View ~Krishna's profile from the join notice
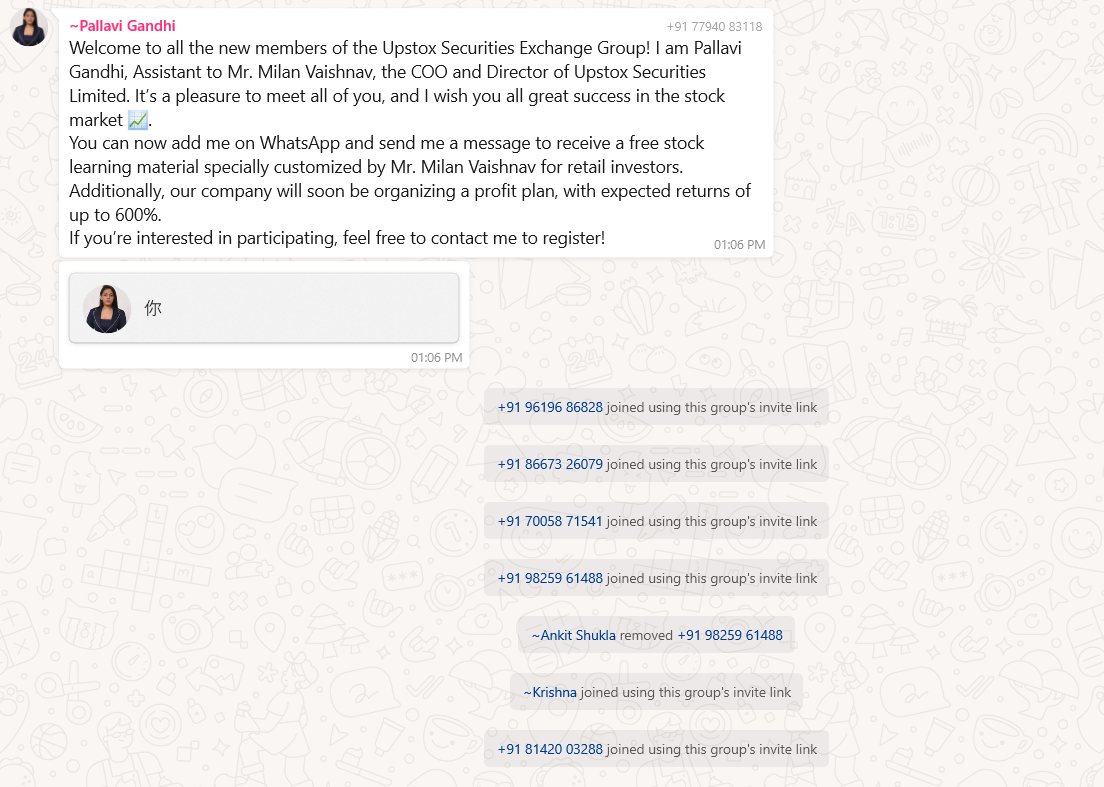This screenshot has width=1104, height=787. (x=550, y=692)
